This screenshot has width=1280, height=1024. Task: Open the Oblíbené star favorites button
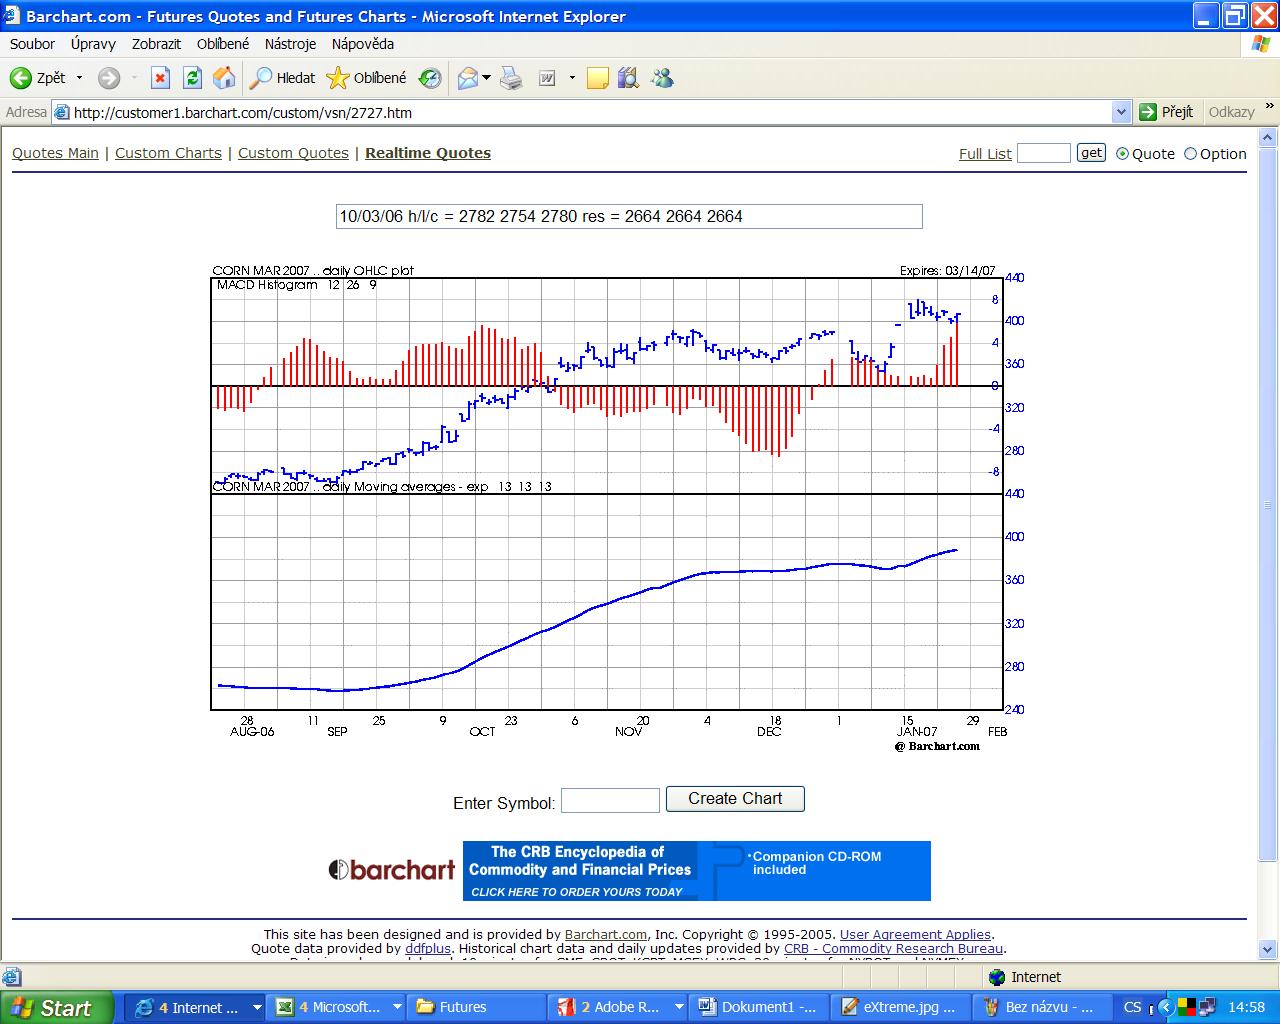pyautogui.click(x=367, y=78)
